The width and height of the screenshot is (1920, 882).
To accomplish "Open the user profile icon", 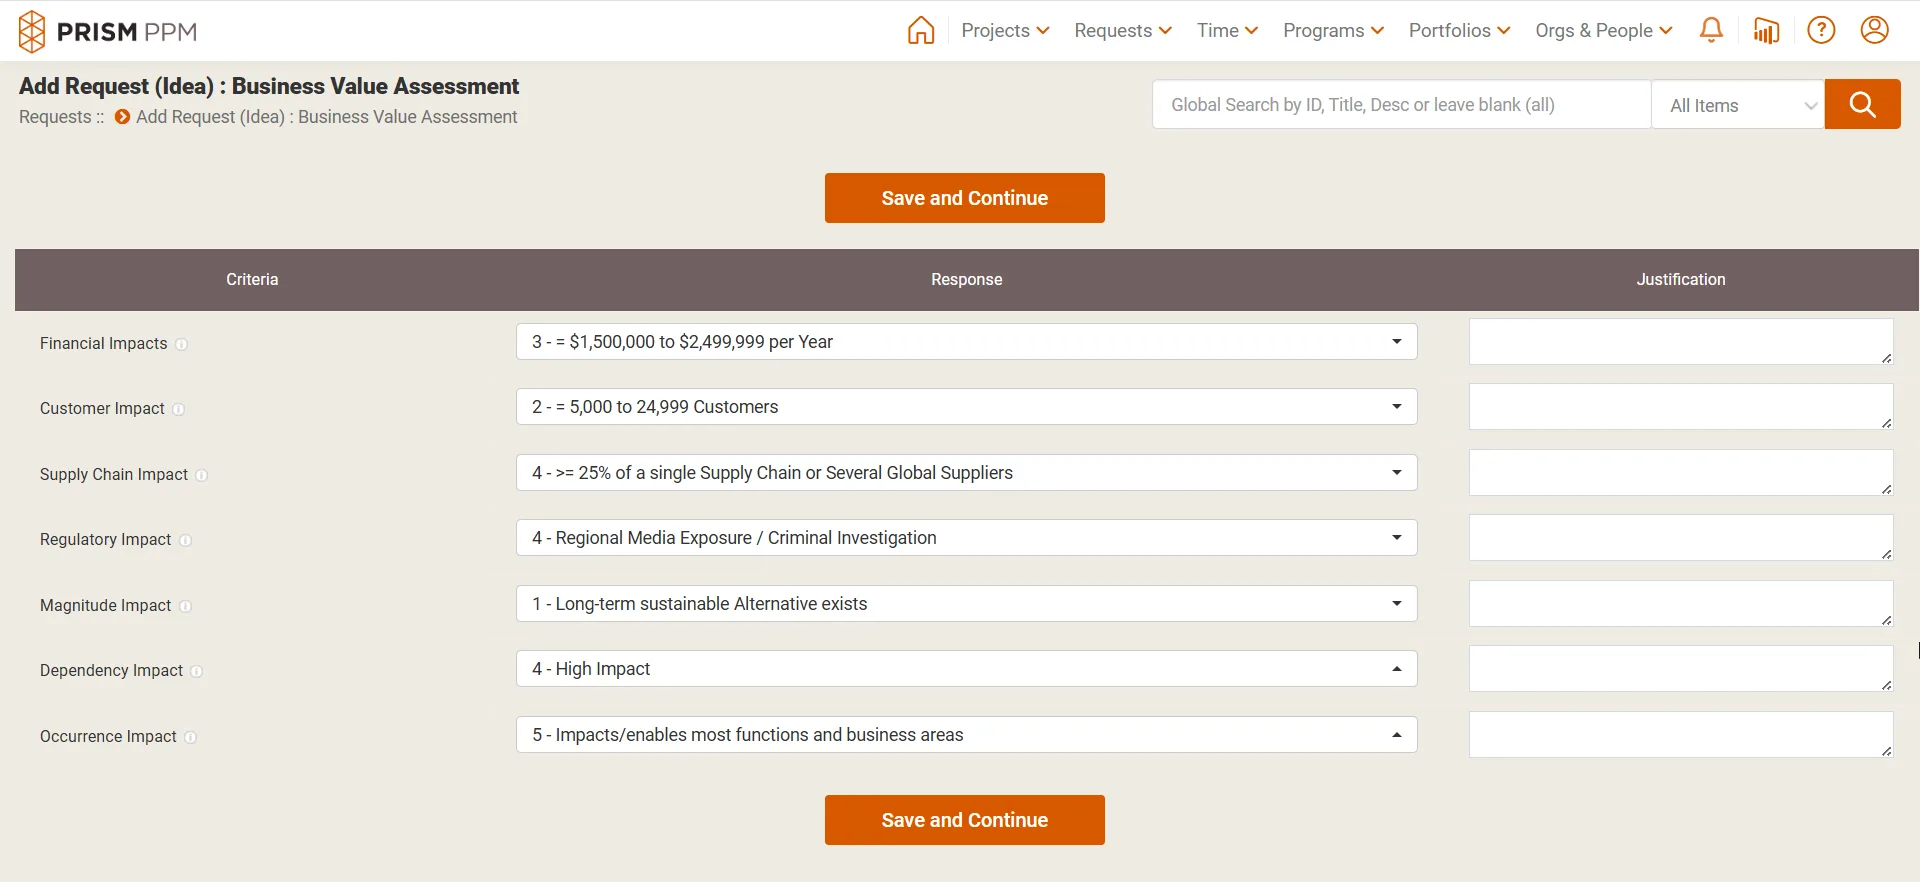I will point(1874,30).
